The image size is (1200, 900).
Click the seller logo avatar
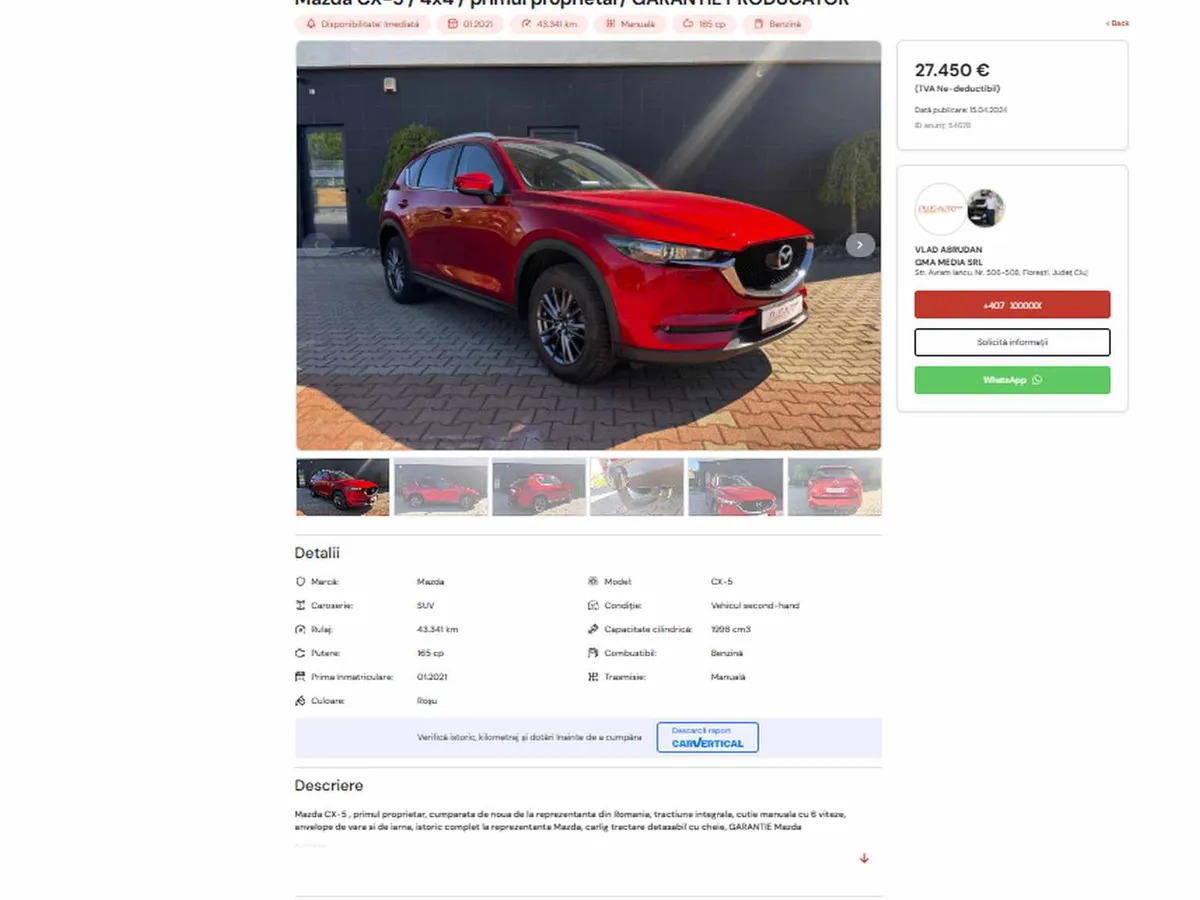click(940, 209)
